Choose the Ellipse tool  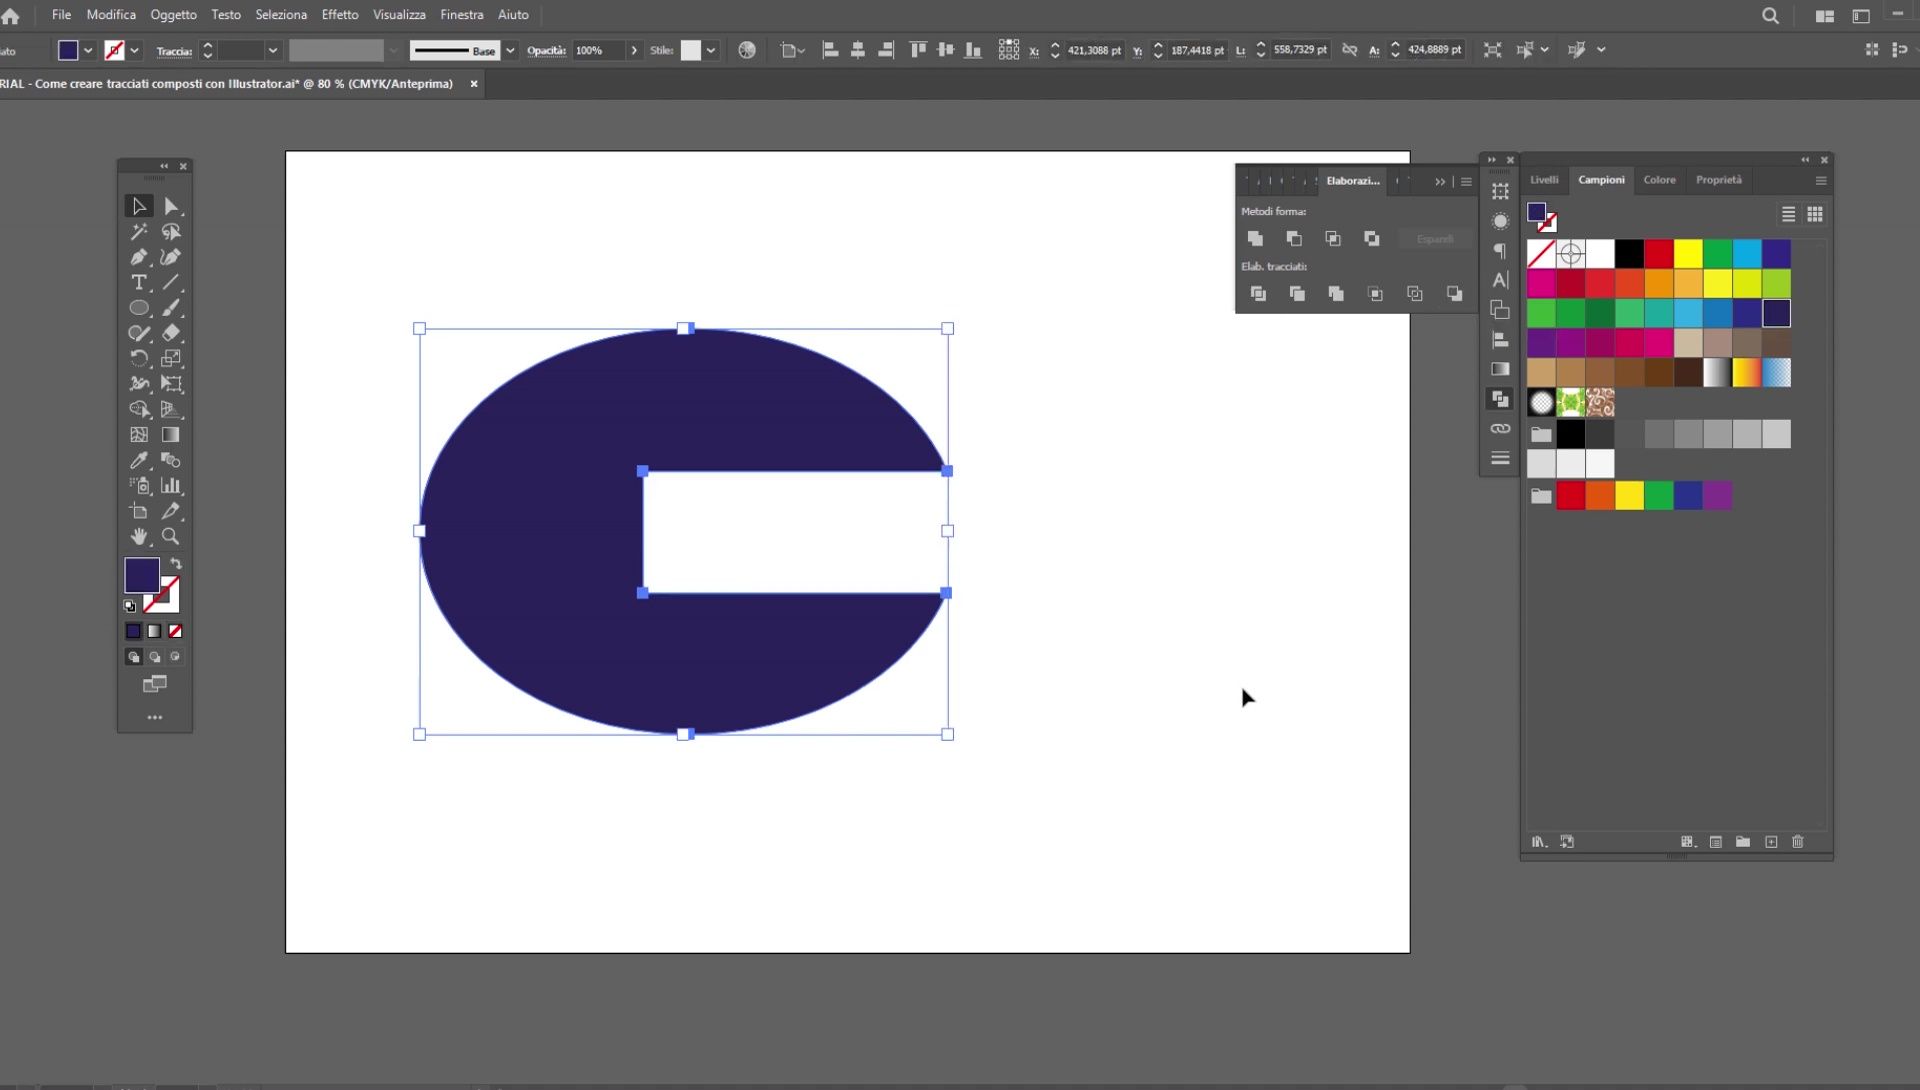coord(139,308)
